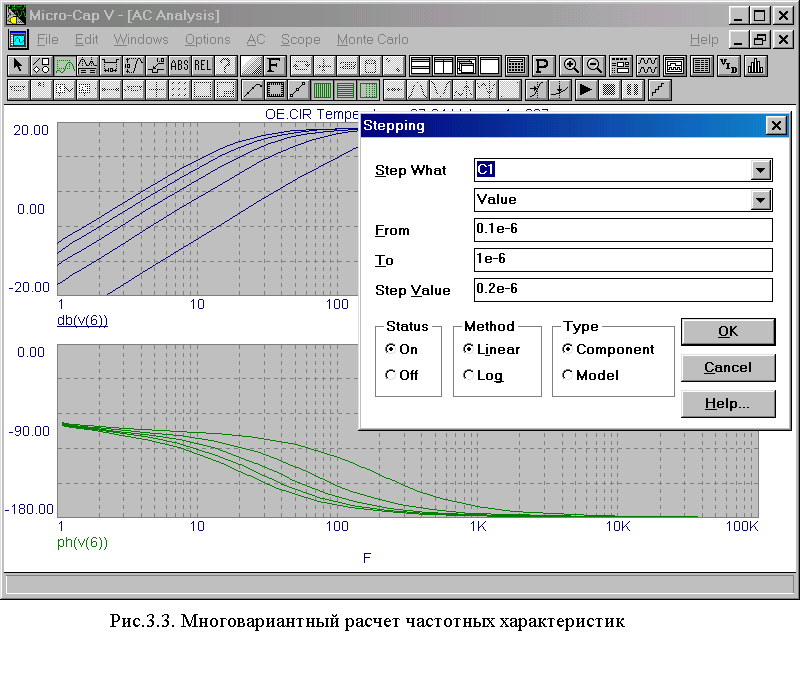Click the histogram bar chart icon

click(755, 66)
